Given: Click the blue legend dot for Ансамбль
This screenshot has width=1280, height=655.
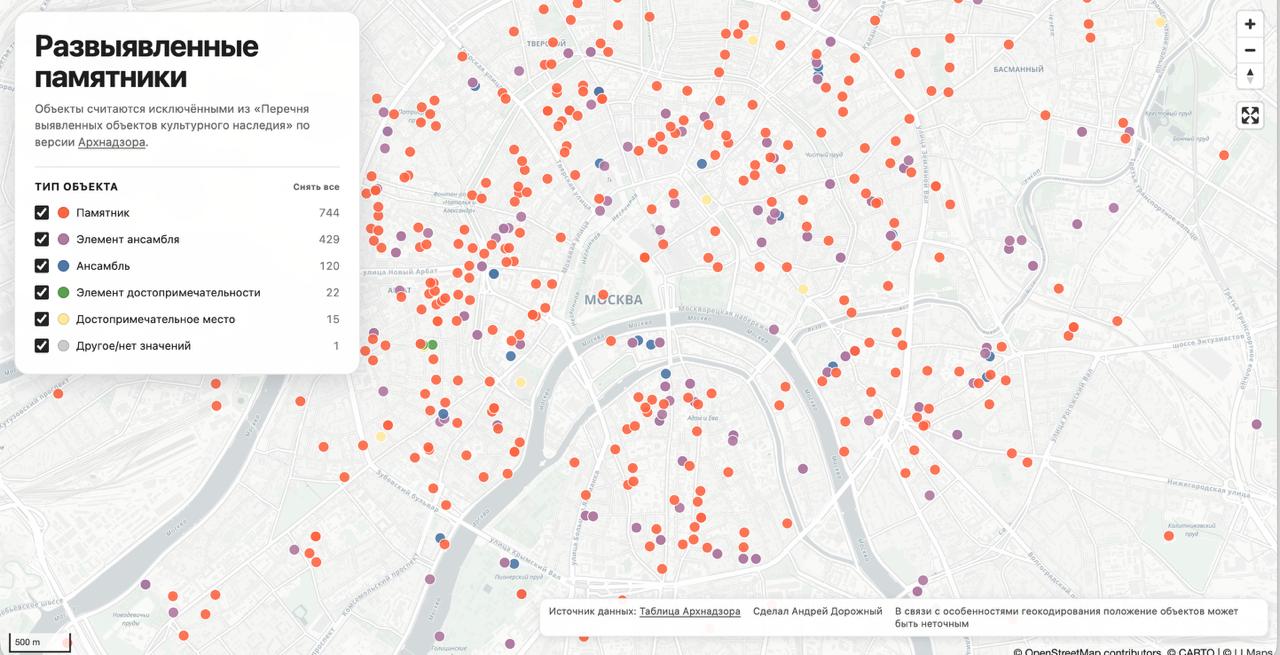Looking at the screenshot, I should point(63,266).
